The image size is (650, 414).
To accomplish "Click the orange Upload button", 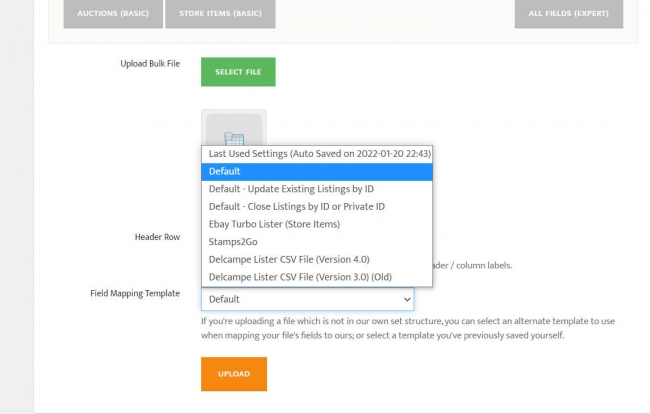I will point(234,374).
